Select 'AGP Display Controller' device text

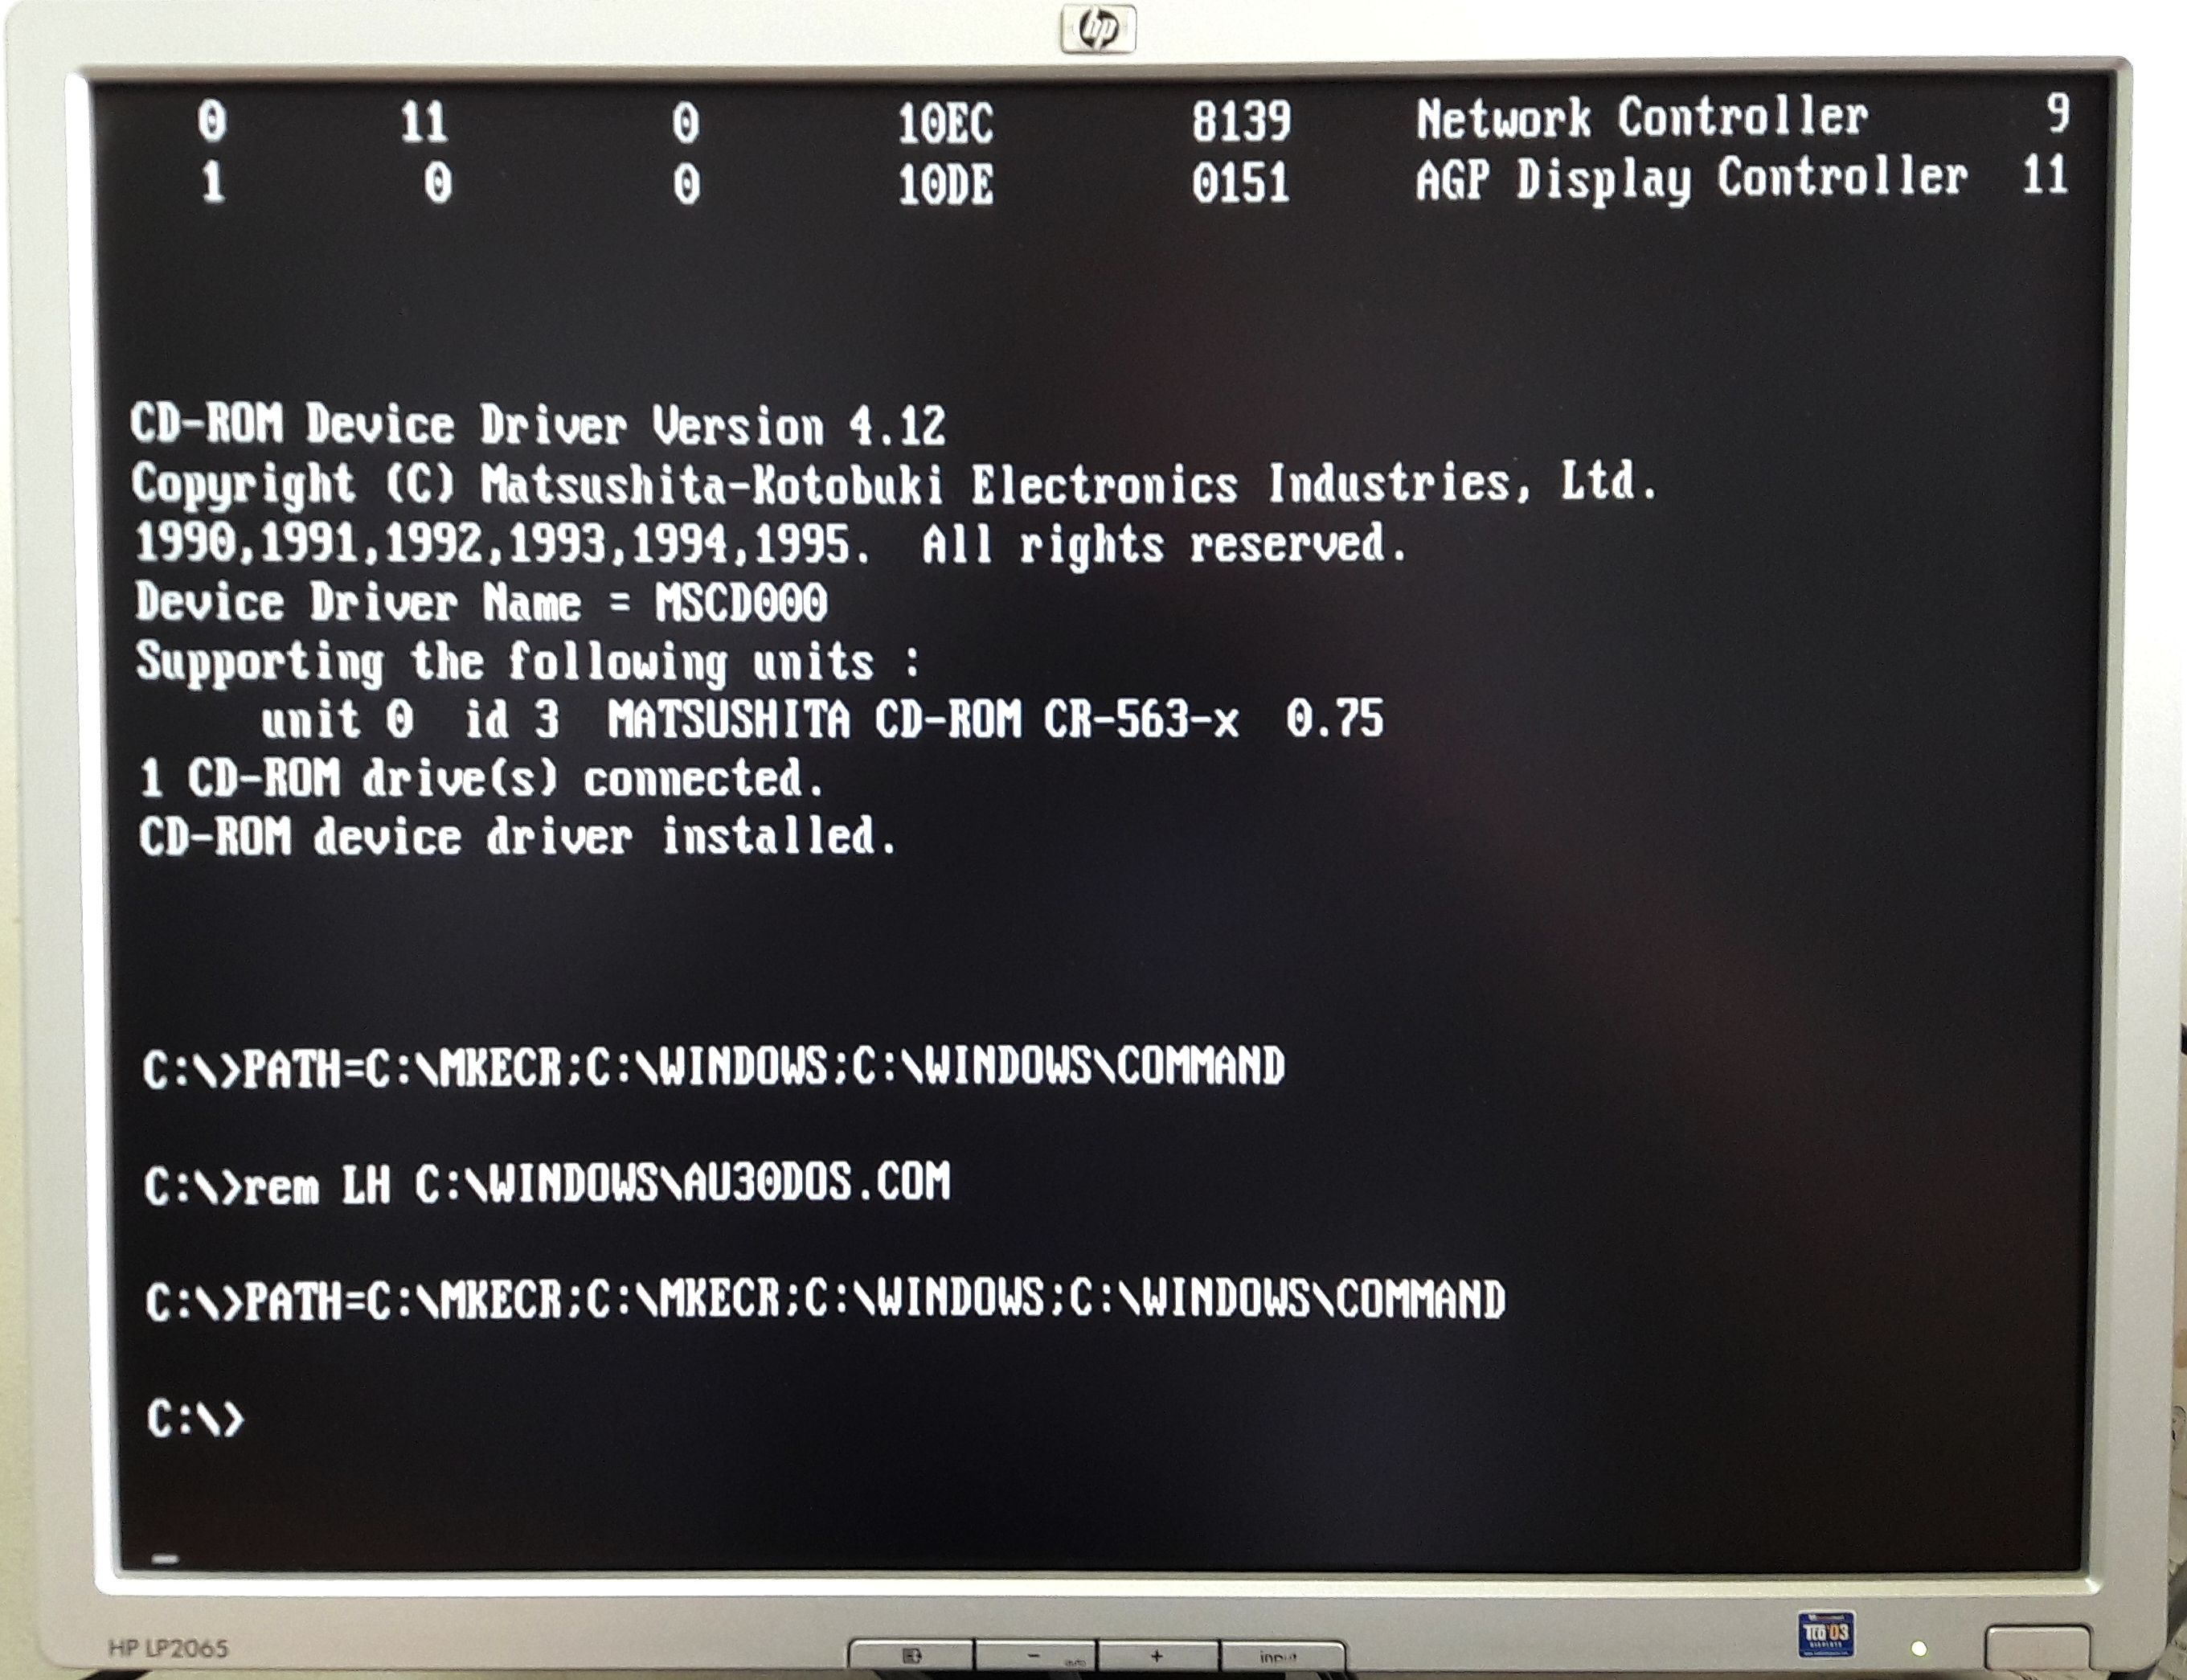click(x=1691, y=180)
